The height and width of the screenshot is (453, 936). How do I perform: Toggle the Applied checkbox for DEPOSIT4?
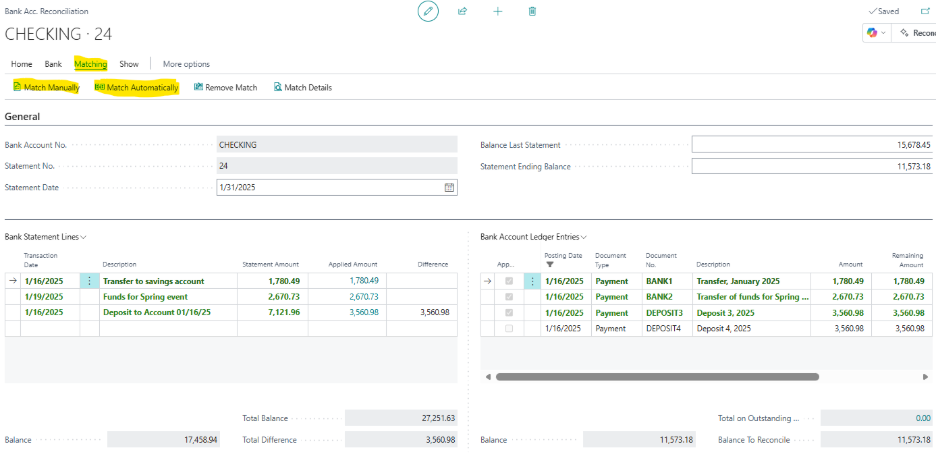(x=509, y=328)
